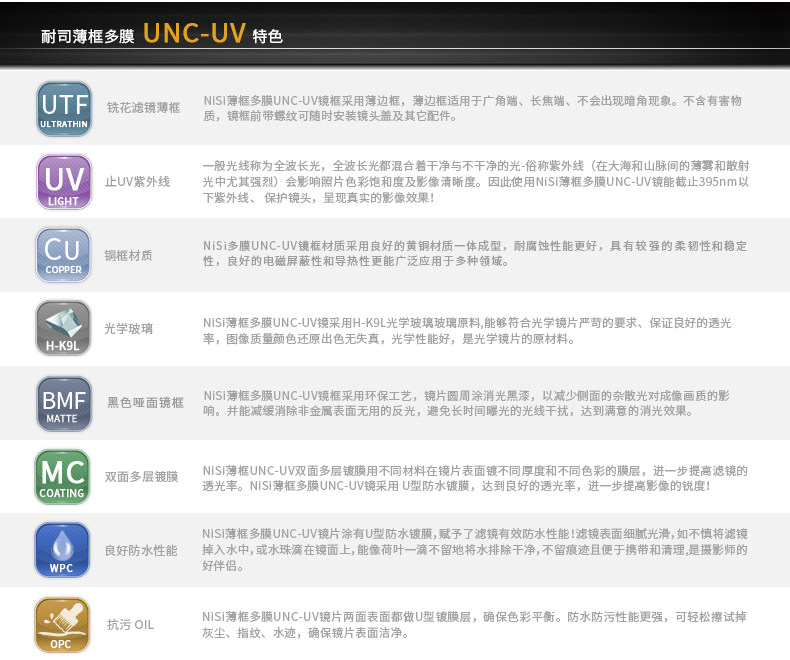Screen dimensions: 790x660
Task: Select the BMF MATTE icon
Action: point(64,404)
